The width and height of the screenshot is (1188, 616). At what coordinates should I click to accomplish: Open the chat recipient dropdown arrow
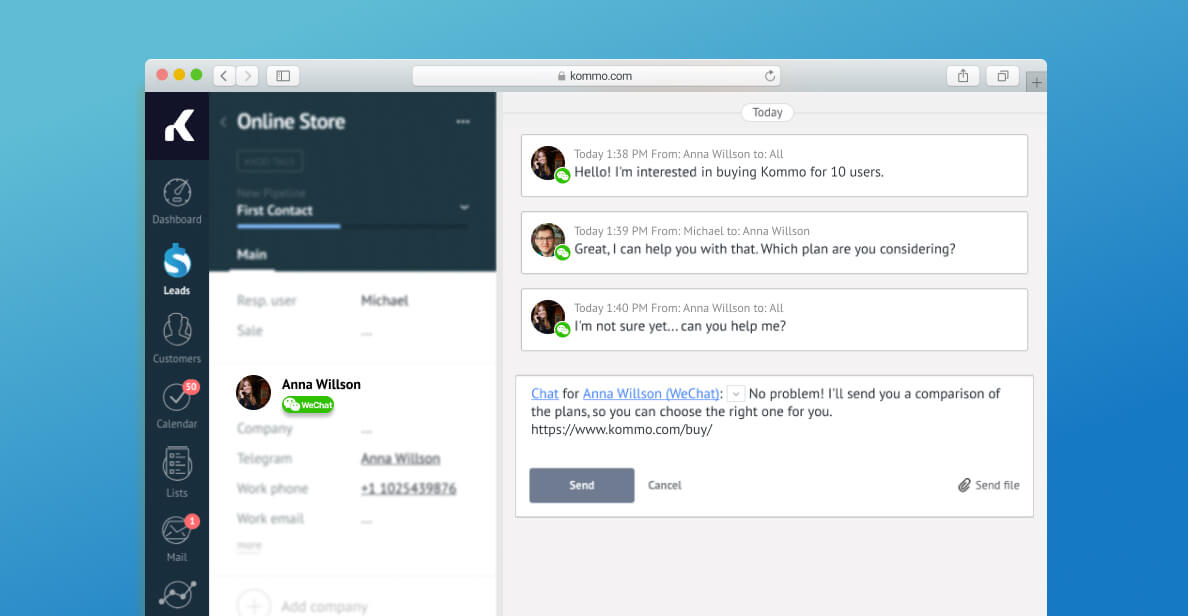[x=736, y=394]
